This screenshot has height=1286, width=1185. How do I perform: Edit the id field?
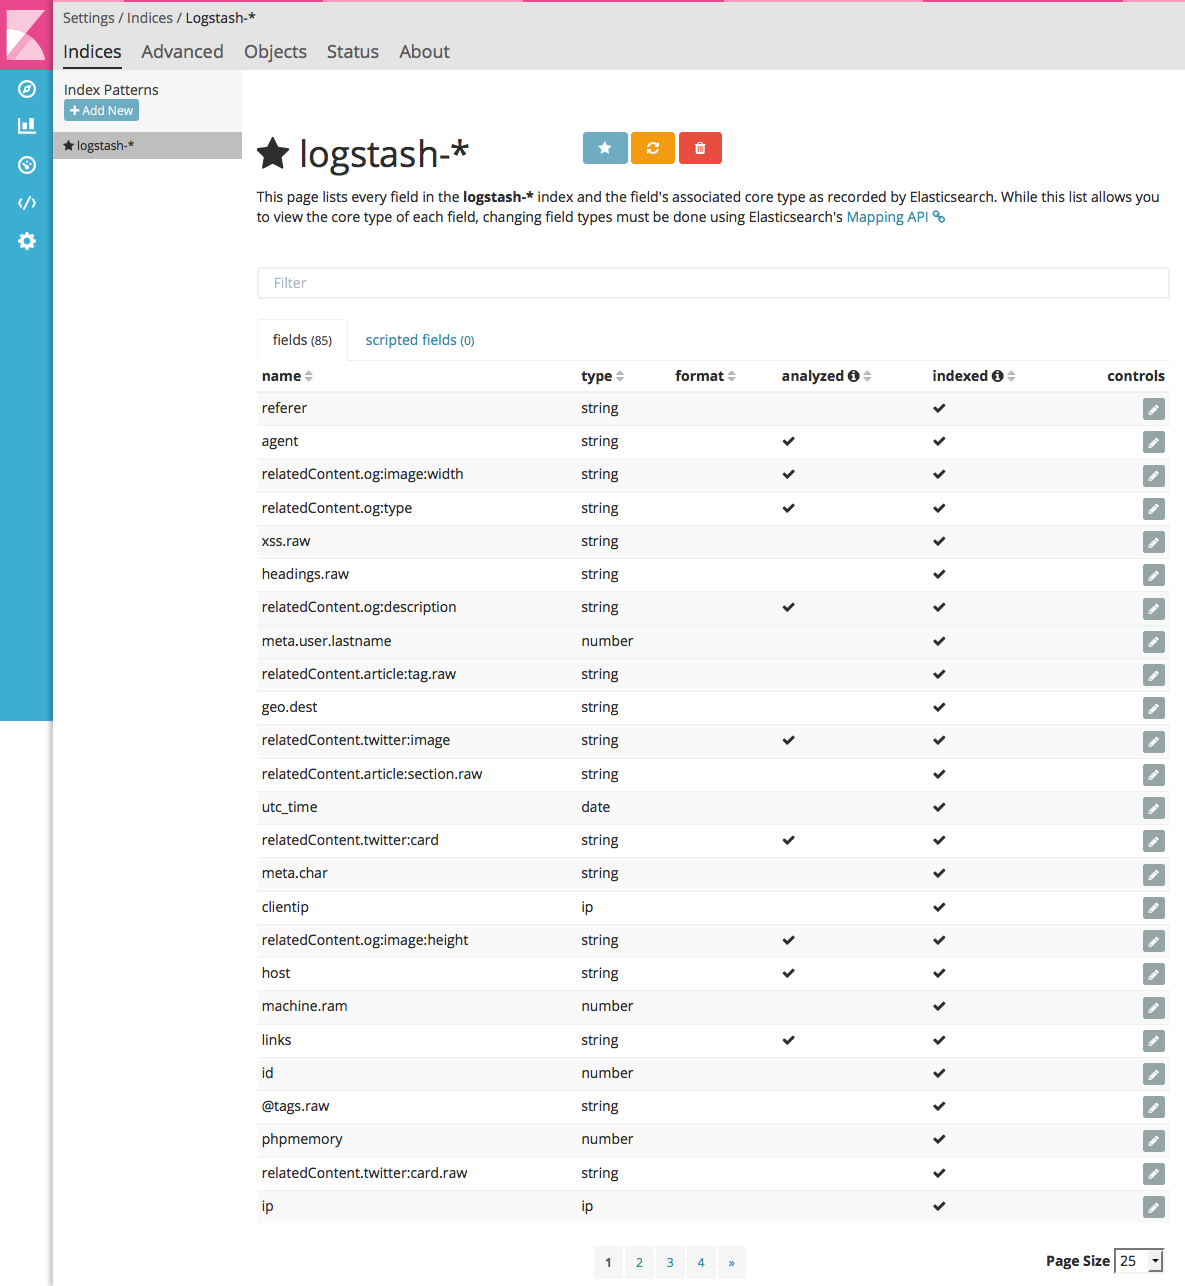(1154, 1074)
